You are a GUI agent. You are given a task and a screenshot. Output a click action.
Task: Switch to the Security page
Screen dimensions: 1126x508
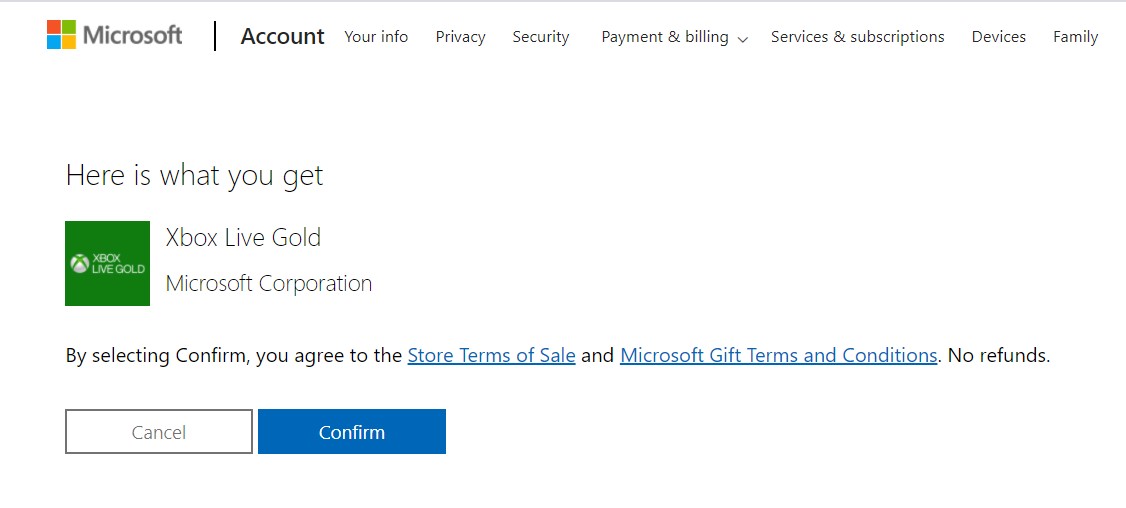pyautogui.click(x=541, y=37)
